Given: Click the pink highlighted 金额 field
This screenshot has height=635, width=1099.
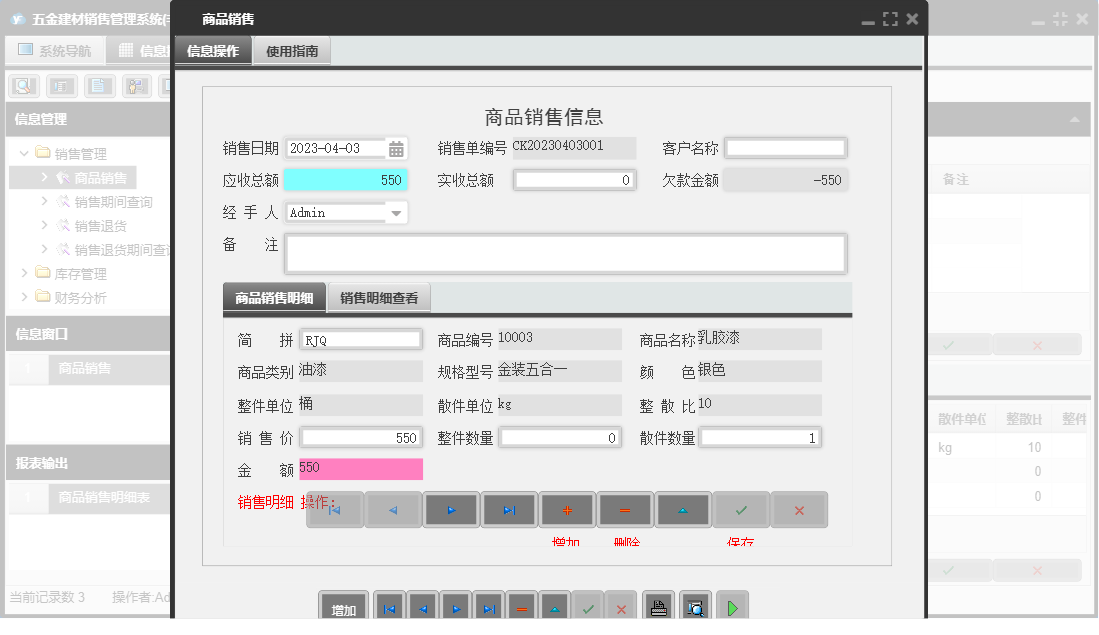Looking at the screenshot, I should [360, 468].
